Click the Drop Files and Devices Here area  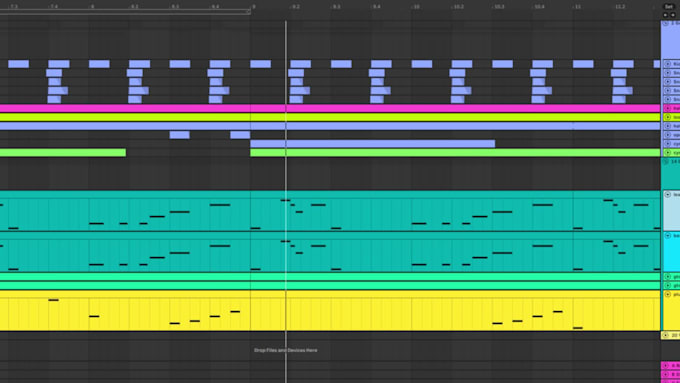(x=285, y=350)
